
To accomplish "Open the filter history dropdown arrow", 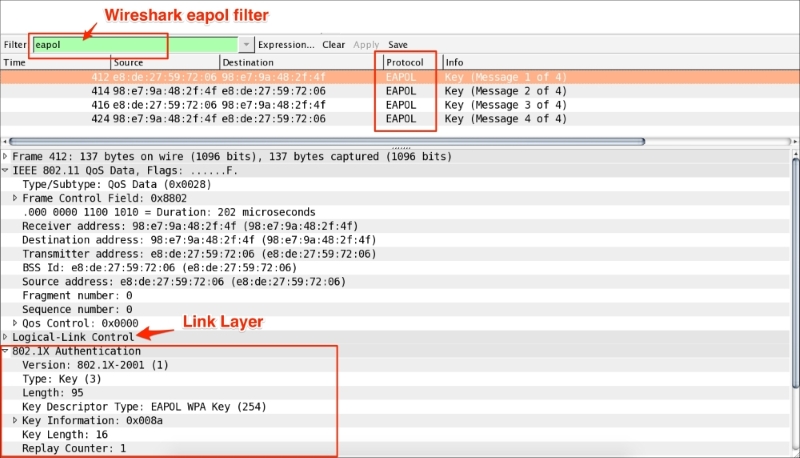I will [246, 44].
